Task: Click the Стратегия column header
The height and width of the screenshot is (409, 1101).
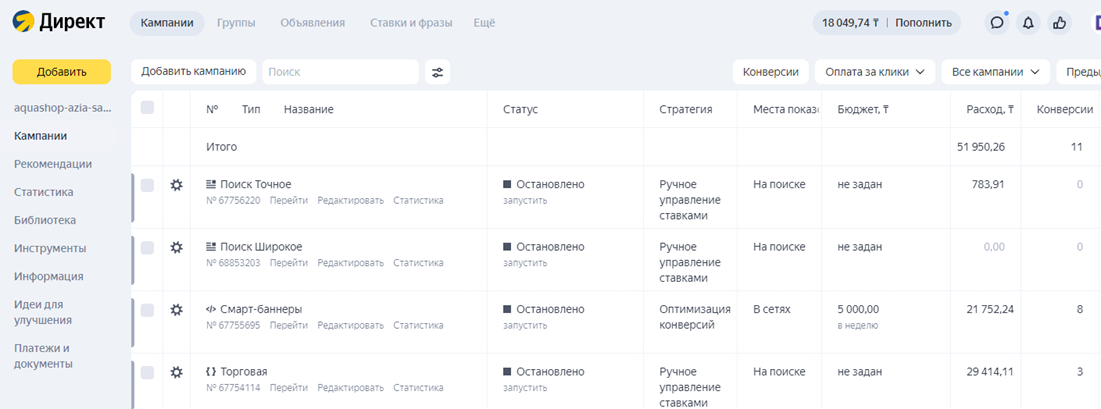Action: (686, 109)
